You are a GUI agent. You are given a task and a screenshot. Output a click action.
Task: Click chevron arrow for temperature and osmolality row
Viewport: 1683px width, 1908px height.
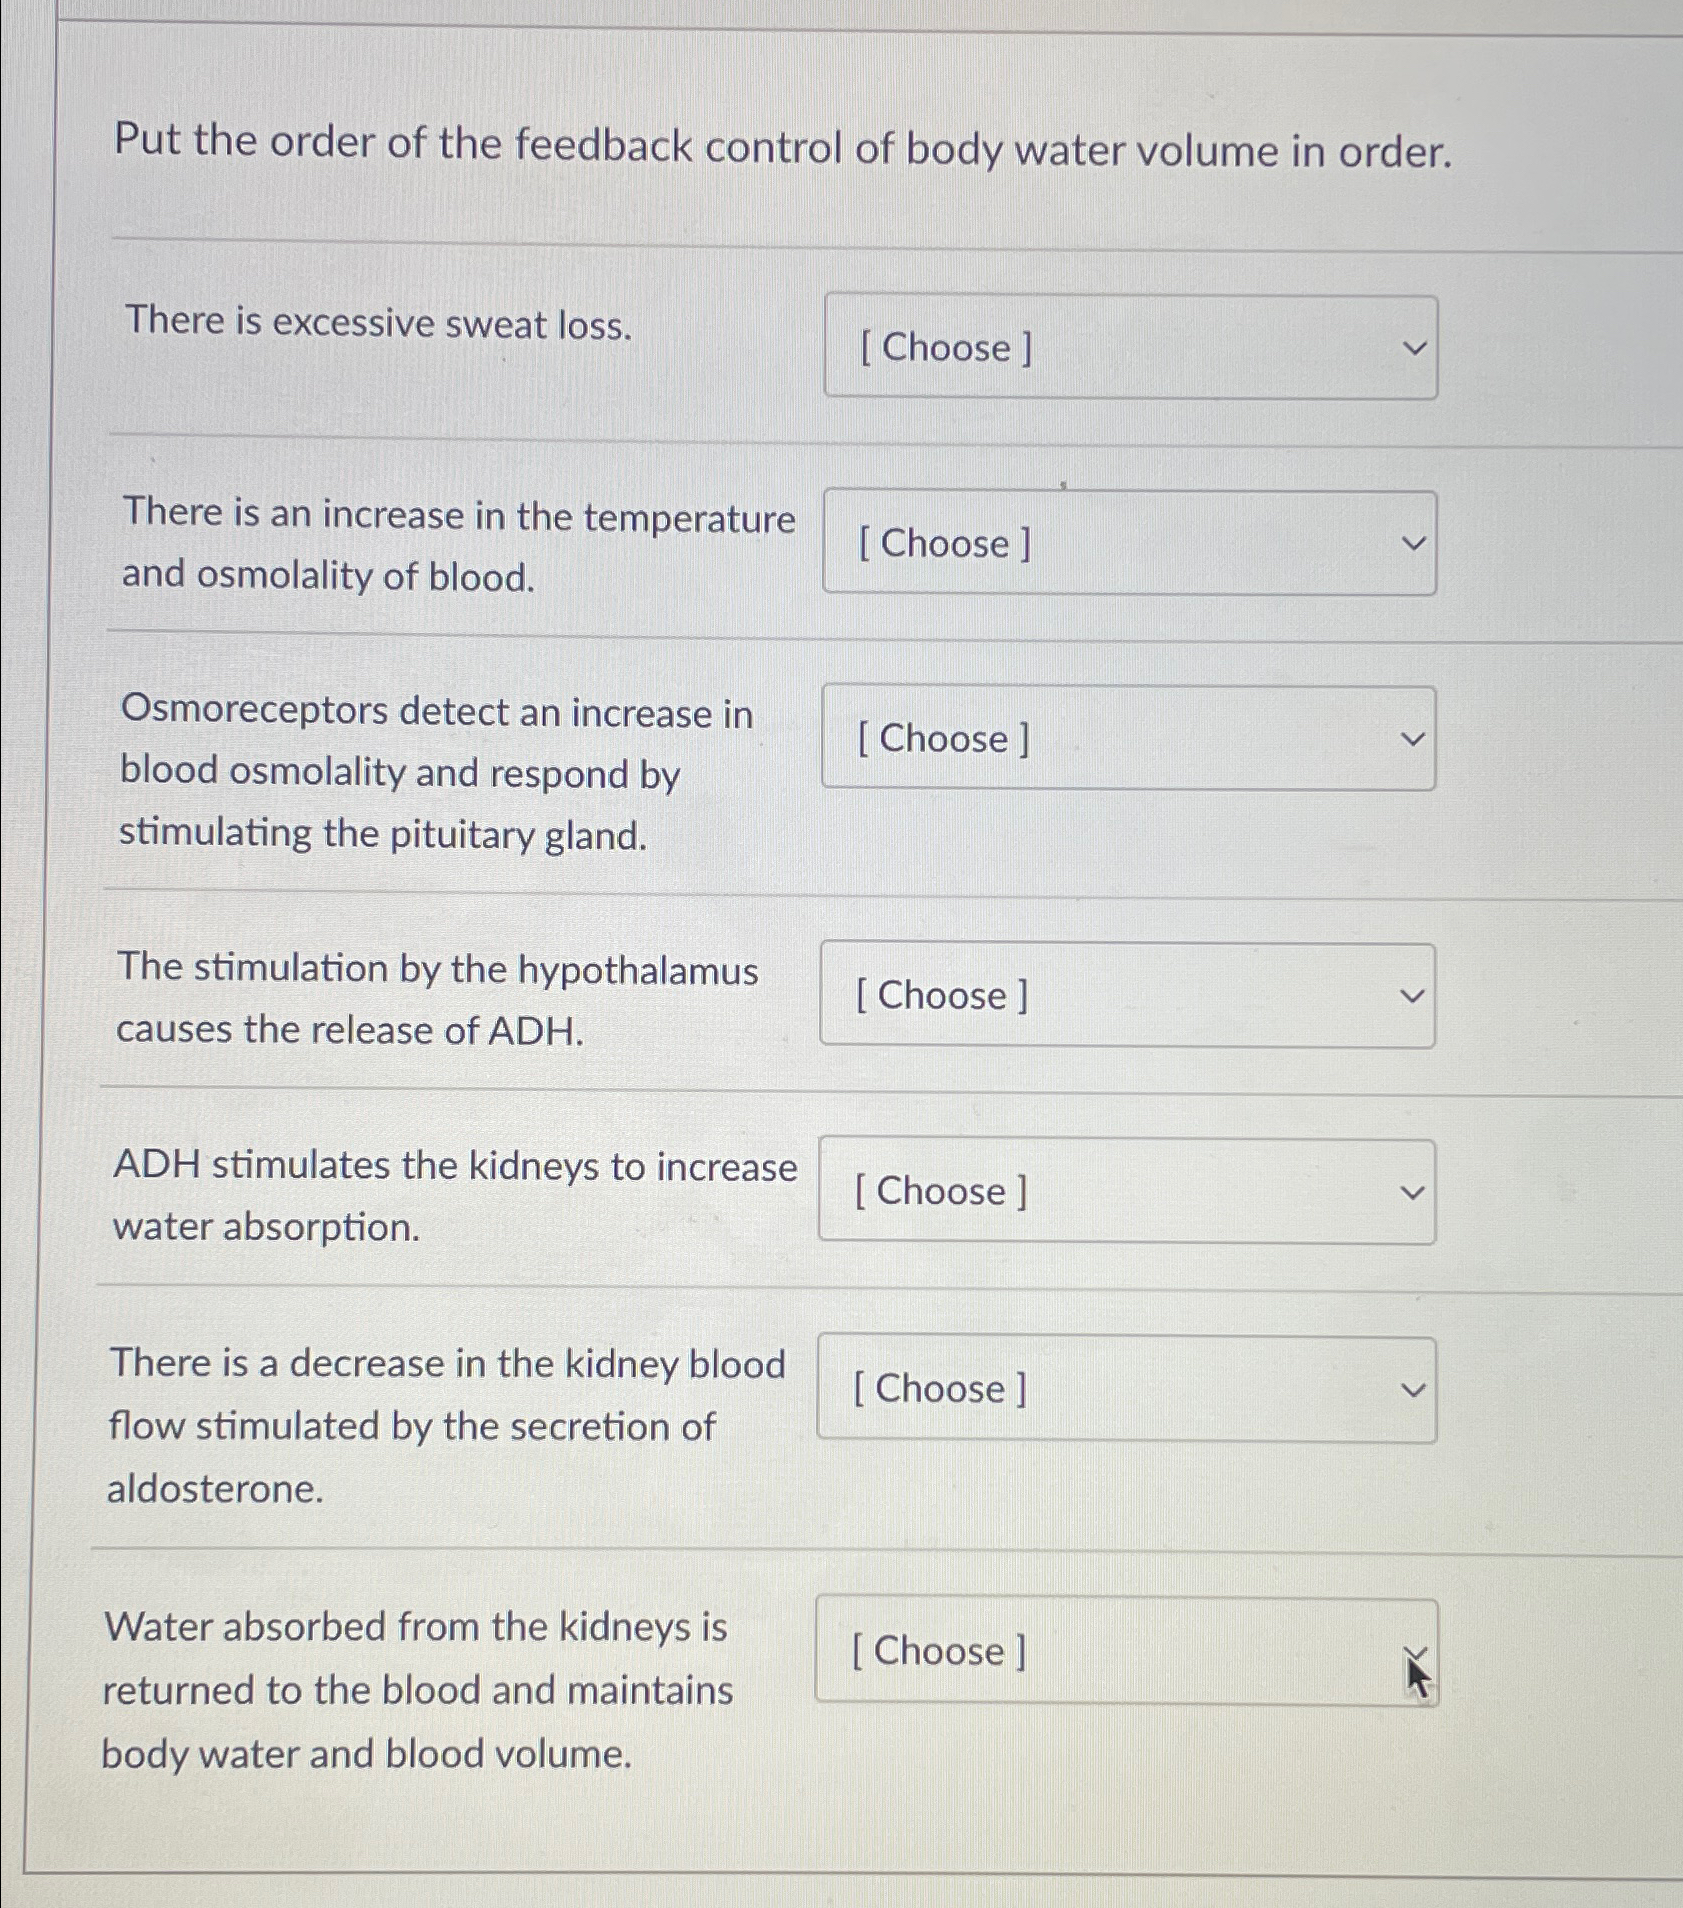point(1413,544)
